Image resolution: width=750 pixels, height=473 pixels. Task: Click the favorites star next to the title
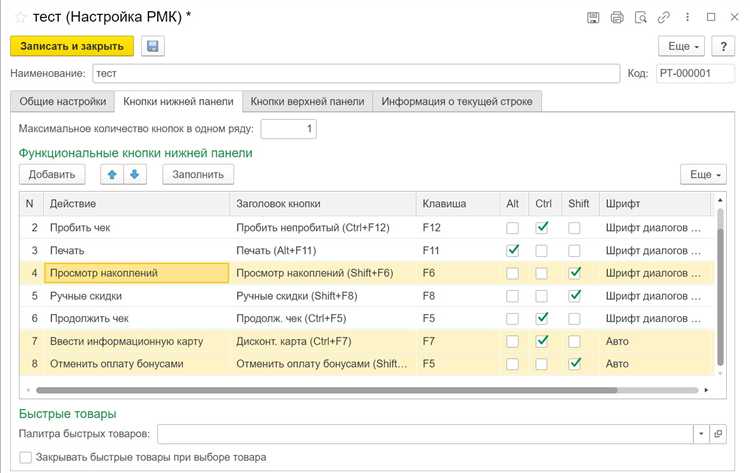(20, 17)
